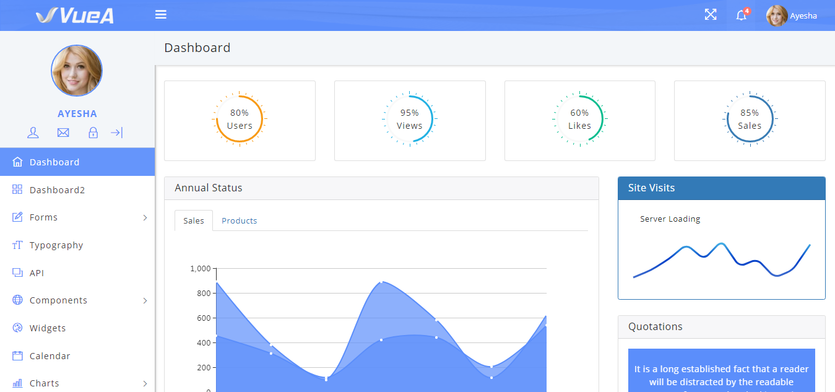This screenshot has height=392, width=835.
Task: Click the 80% Users progress circle
Action: pos(239,119)
